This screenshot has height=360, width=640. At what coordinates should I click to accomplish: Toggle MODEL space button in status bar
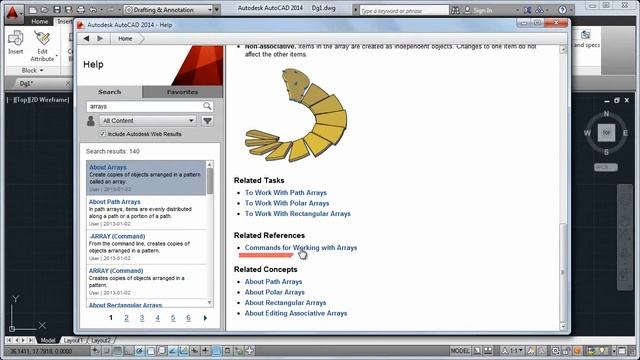click(460, 351)
